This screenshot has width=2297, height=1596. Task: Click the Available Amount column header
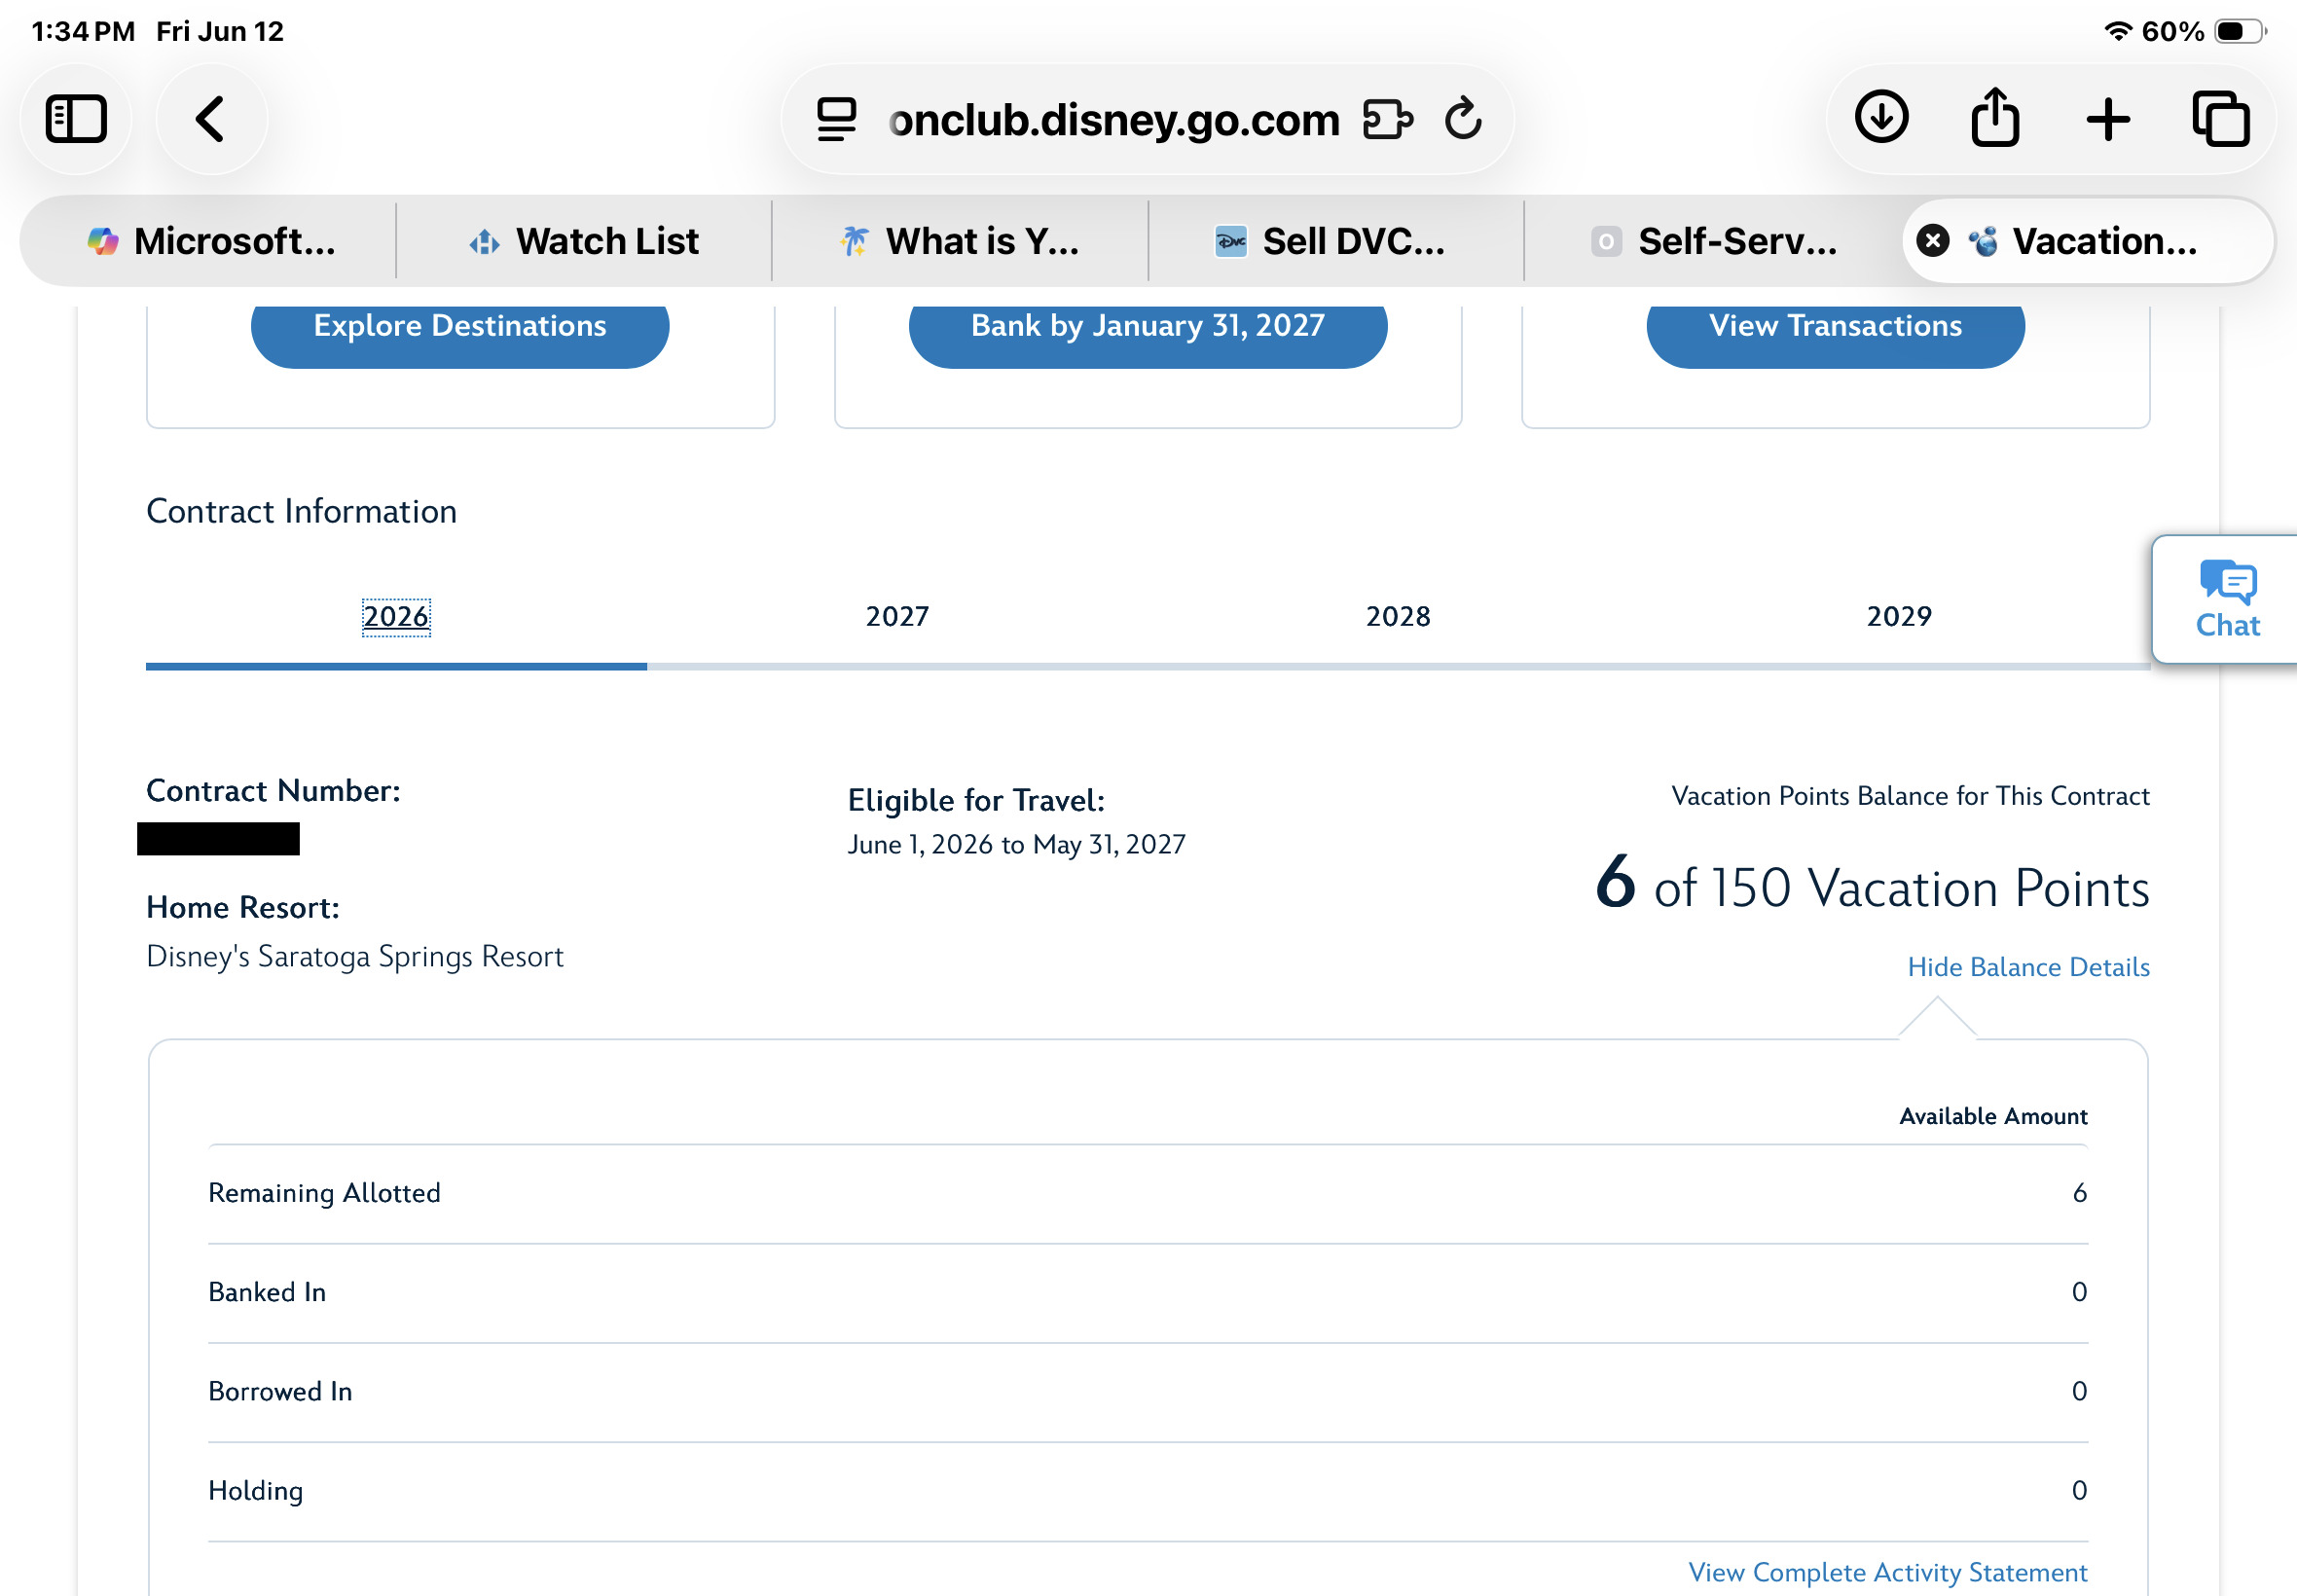coord(1993,1116)
